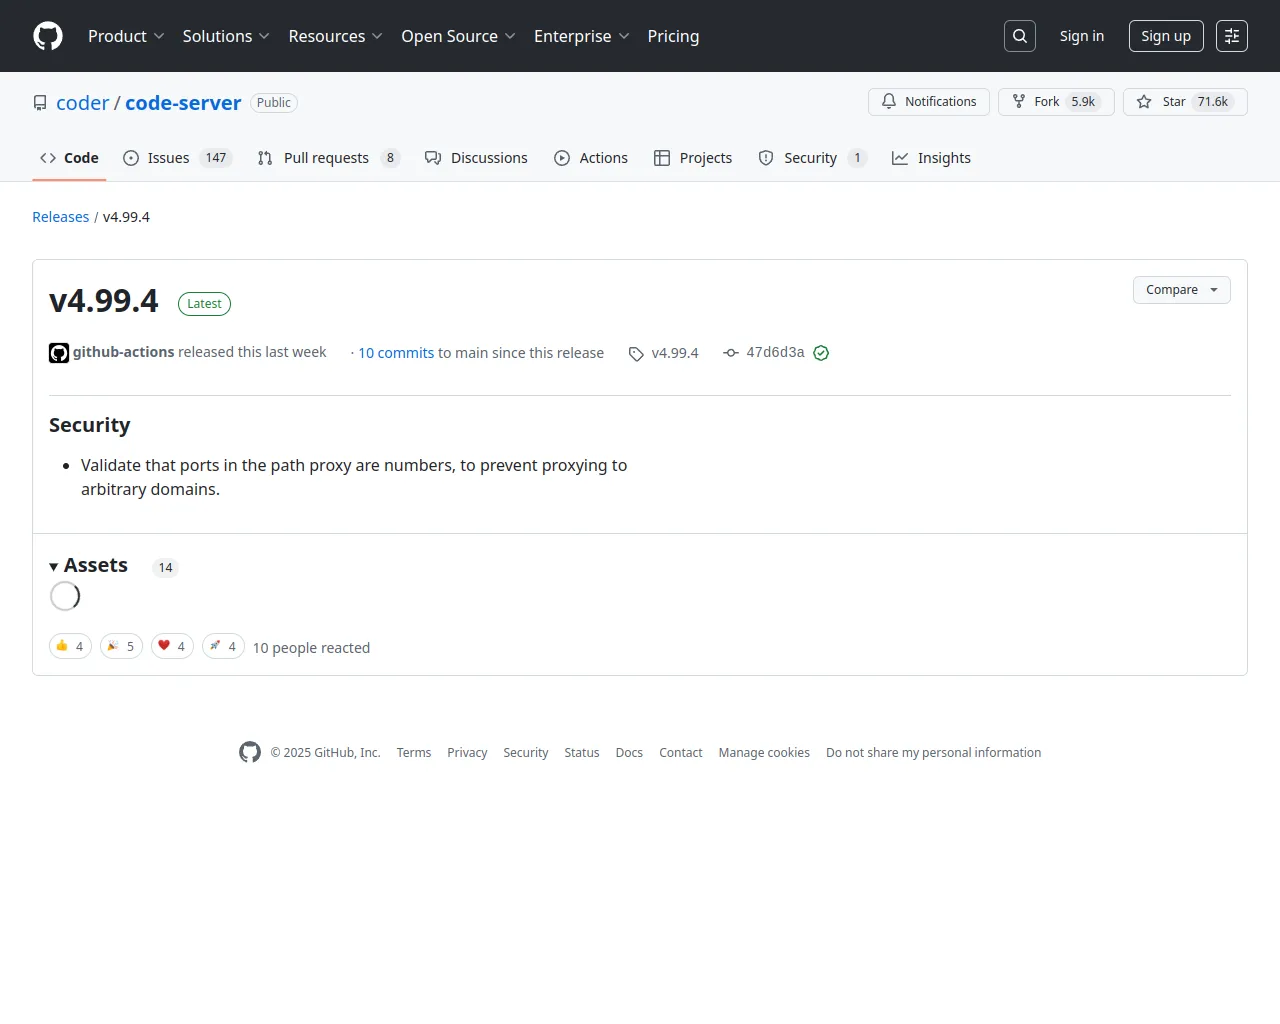Screen dimensions: 1280x1024
Task: Click the Assets count badge 14
Action: [x=166, y=568]
